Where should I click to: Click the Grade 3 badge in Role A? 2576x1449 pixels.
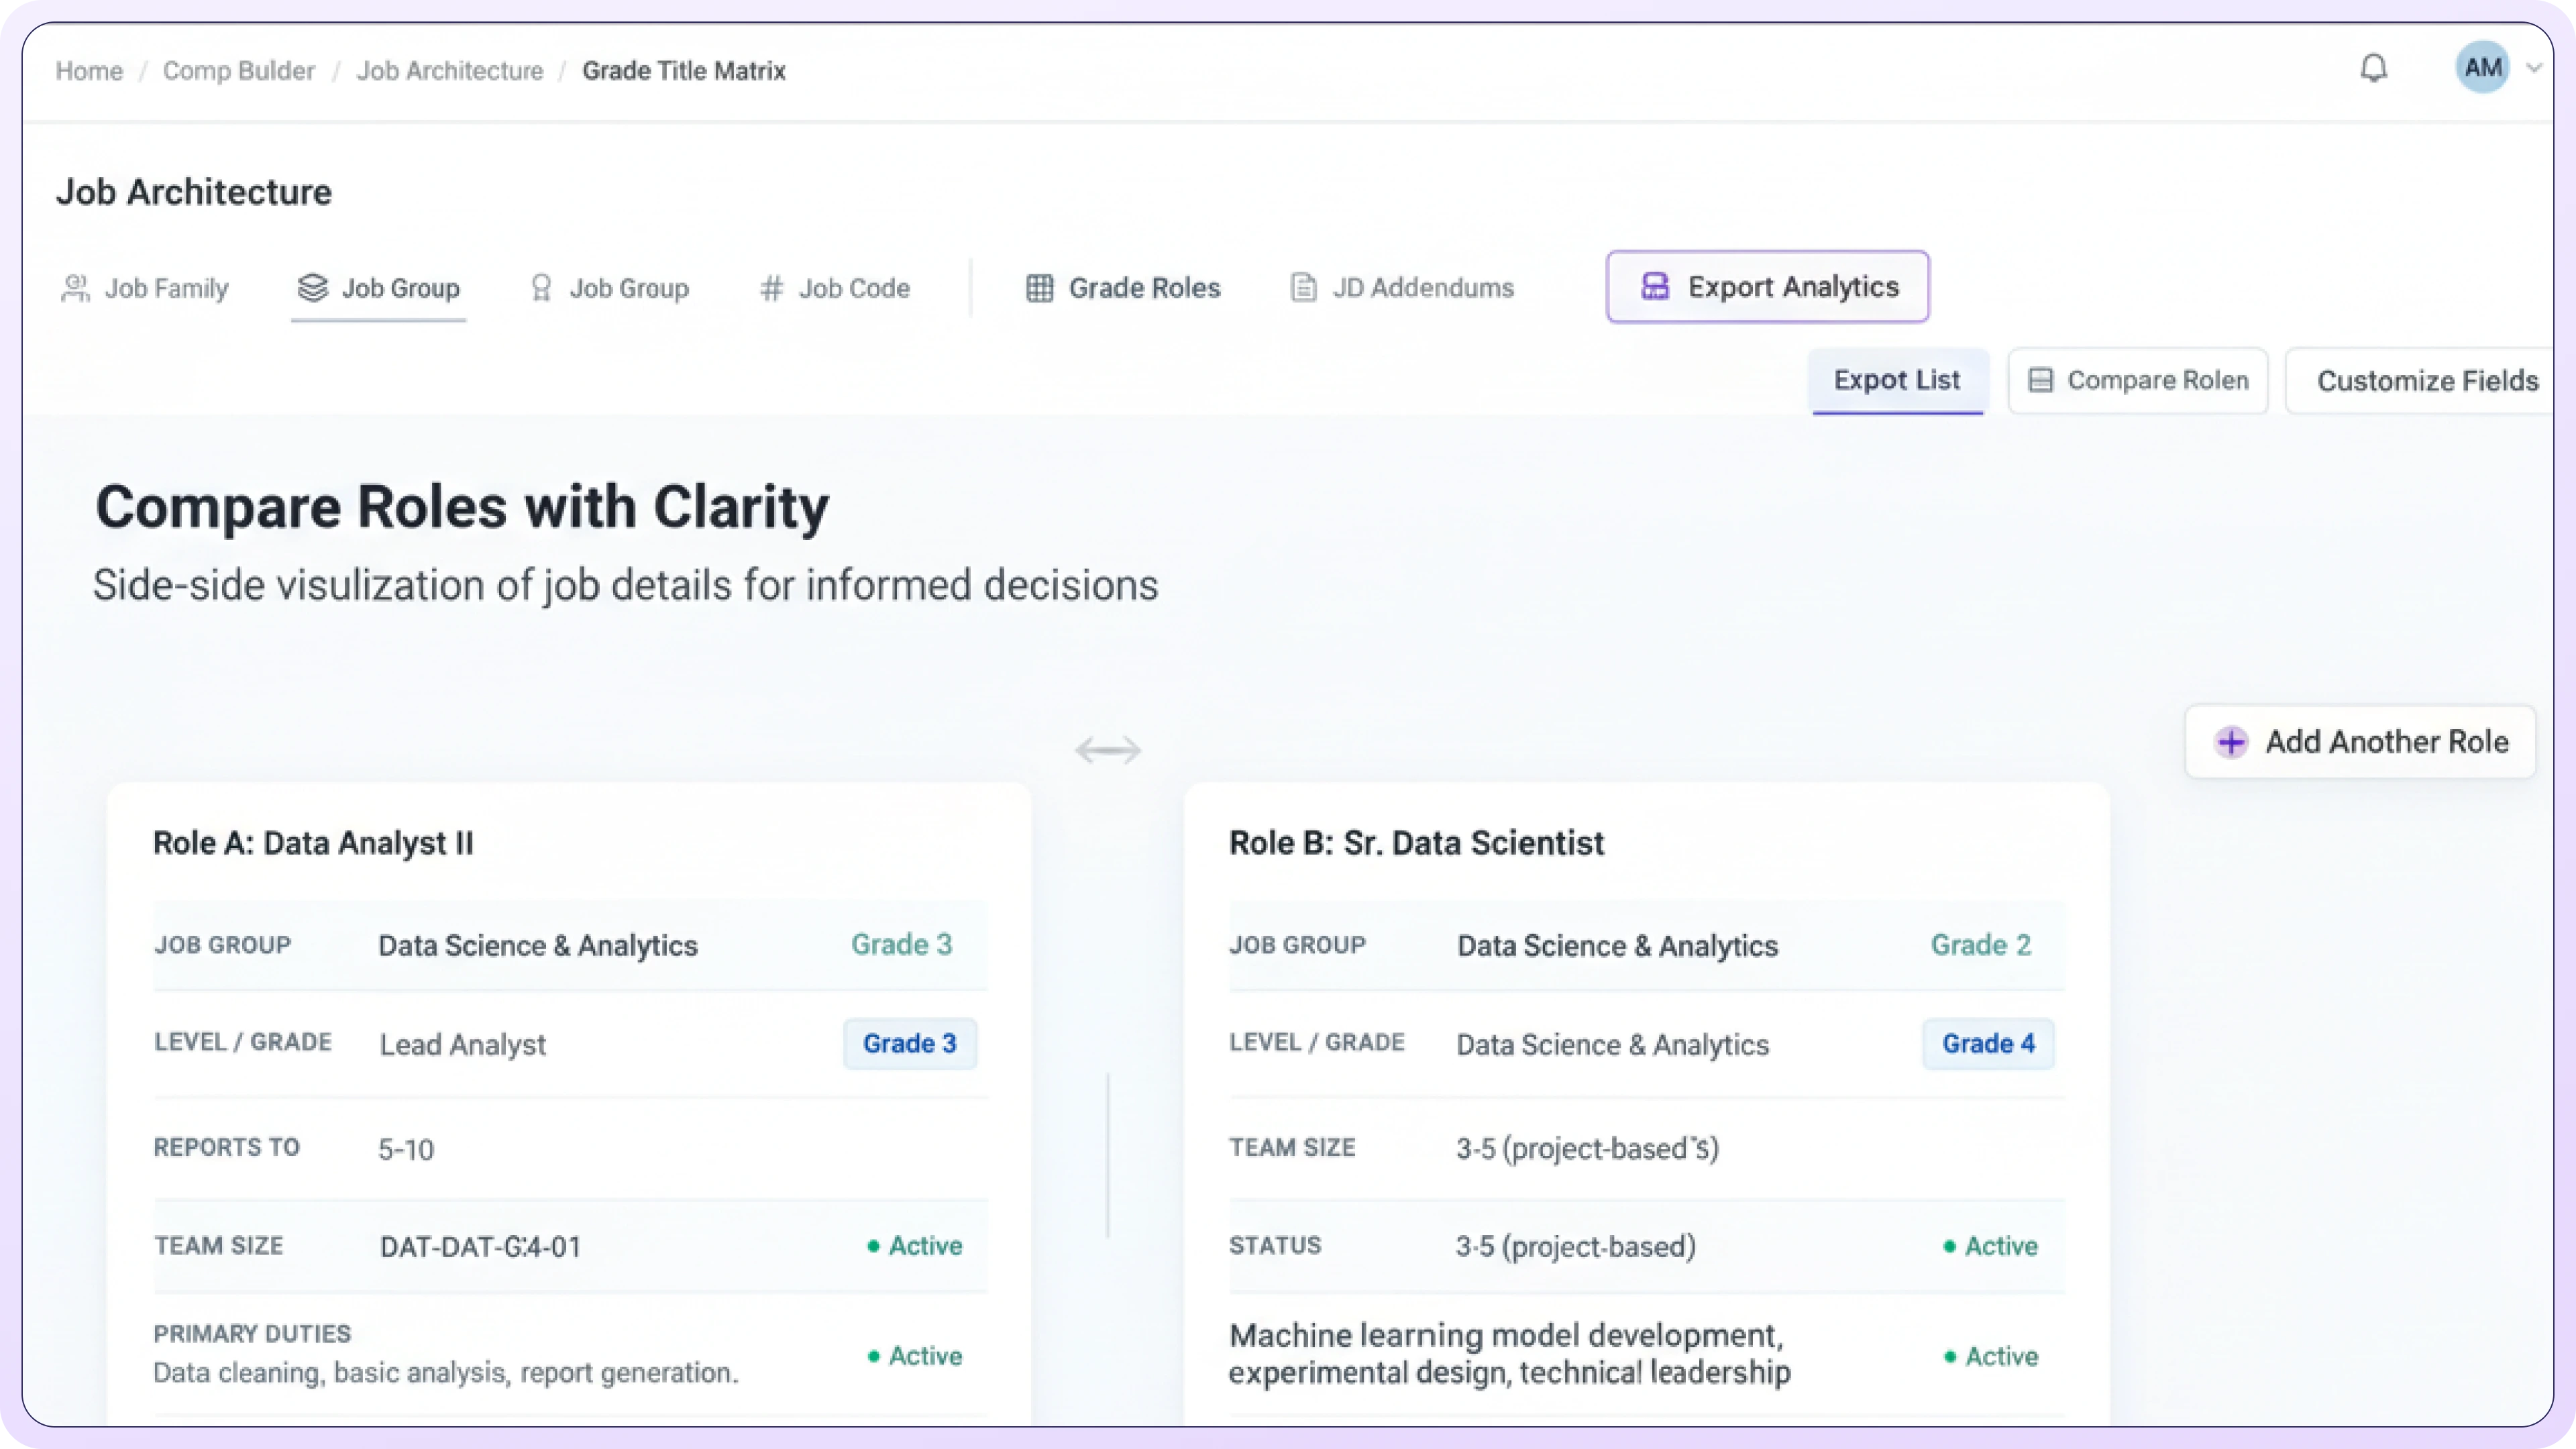click(909, 1043)
